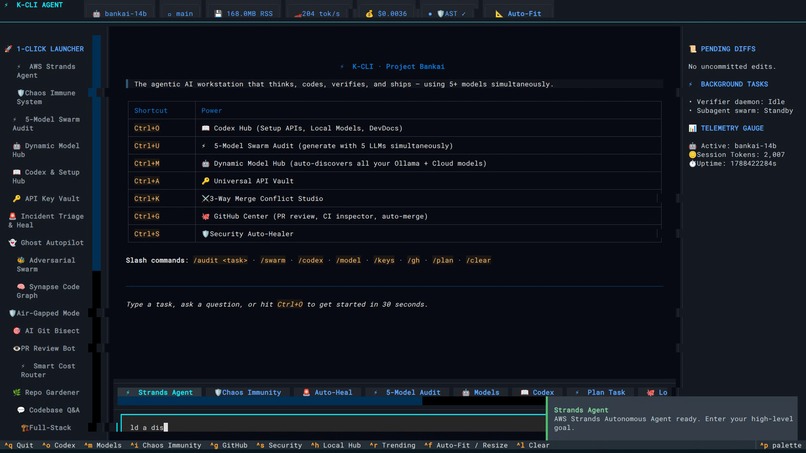Open Full-Stack launcher item
This screenshot has height=453, width=806.
click(46, 428)
